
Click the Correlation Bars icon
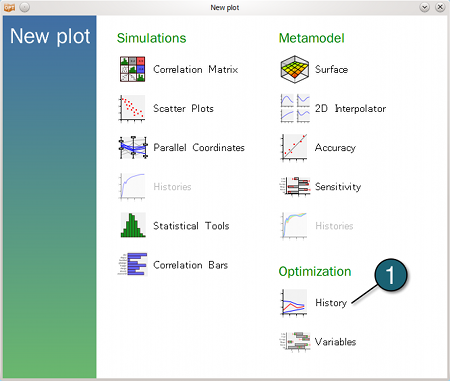133,264
